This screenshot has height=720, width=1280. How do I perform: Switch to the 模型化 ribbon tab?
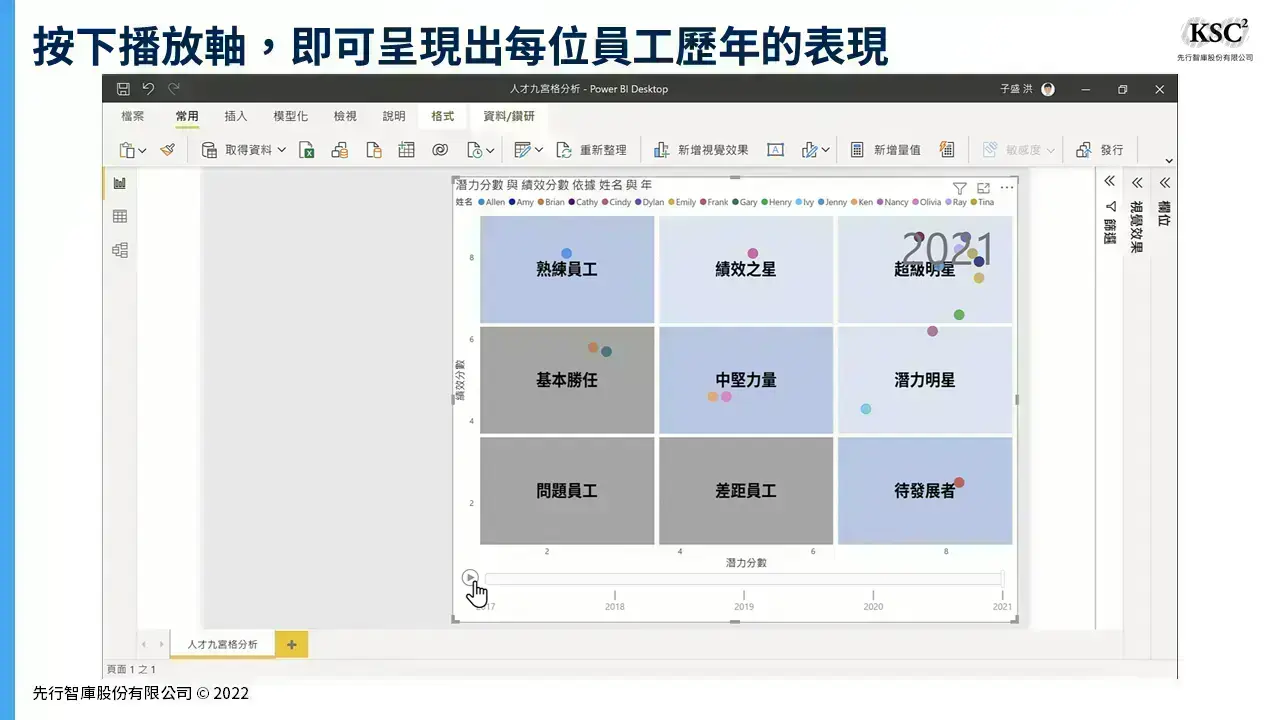pyautogui.click(x=291, y=116)
